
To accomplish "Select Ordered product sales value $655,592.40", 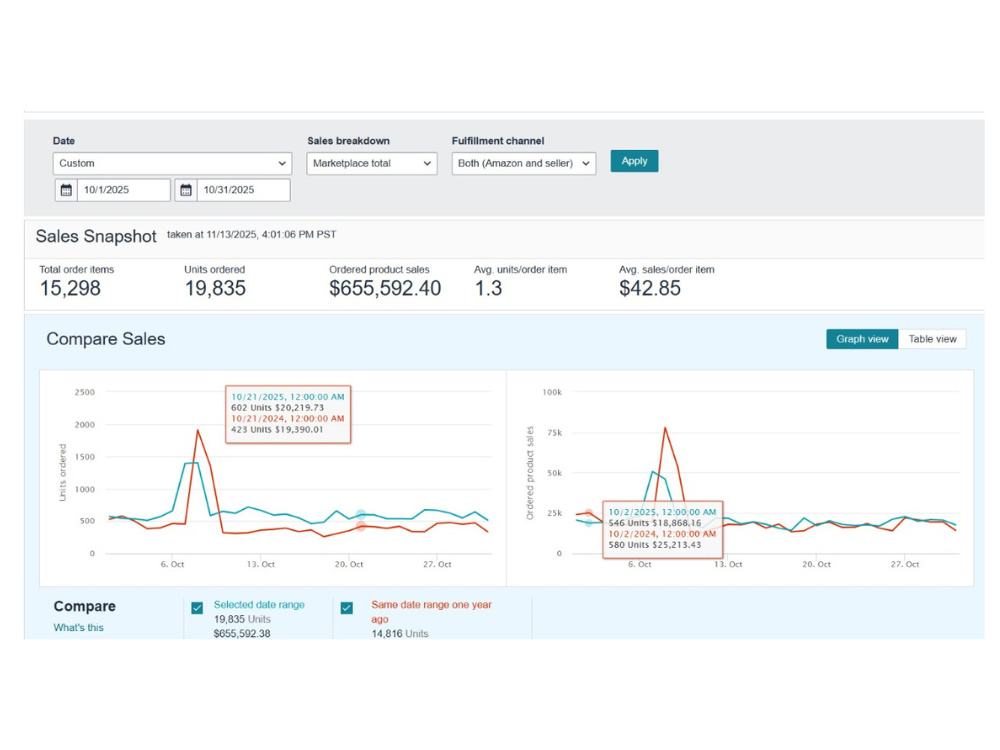I will (x=385, y=288).
